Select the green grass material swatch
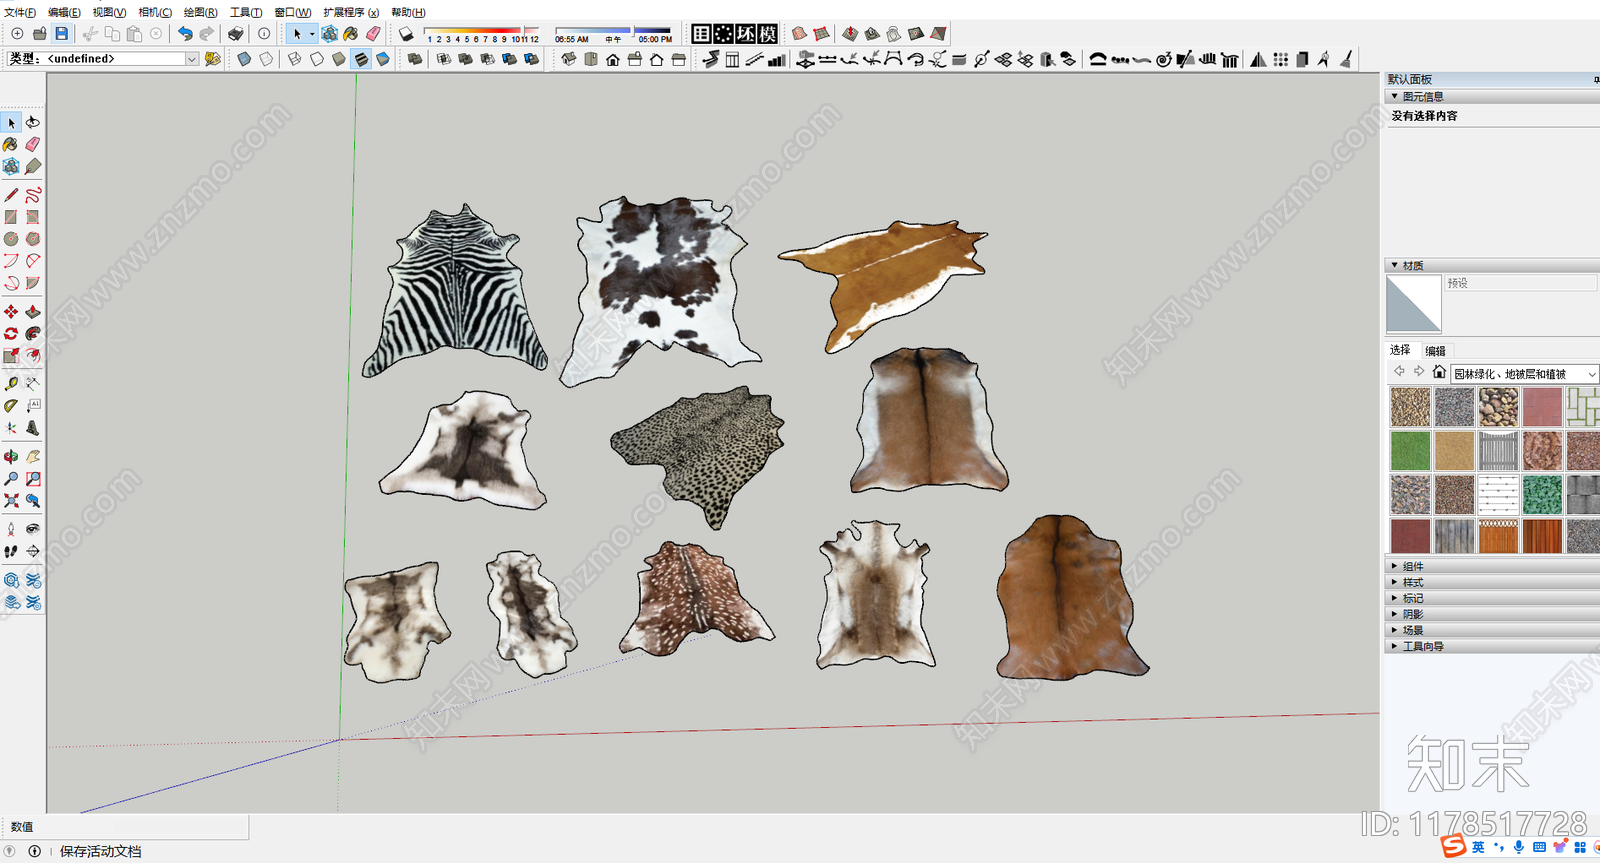Screen dimensions: 1600x863 coord(1410,451)
